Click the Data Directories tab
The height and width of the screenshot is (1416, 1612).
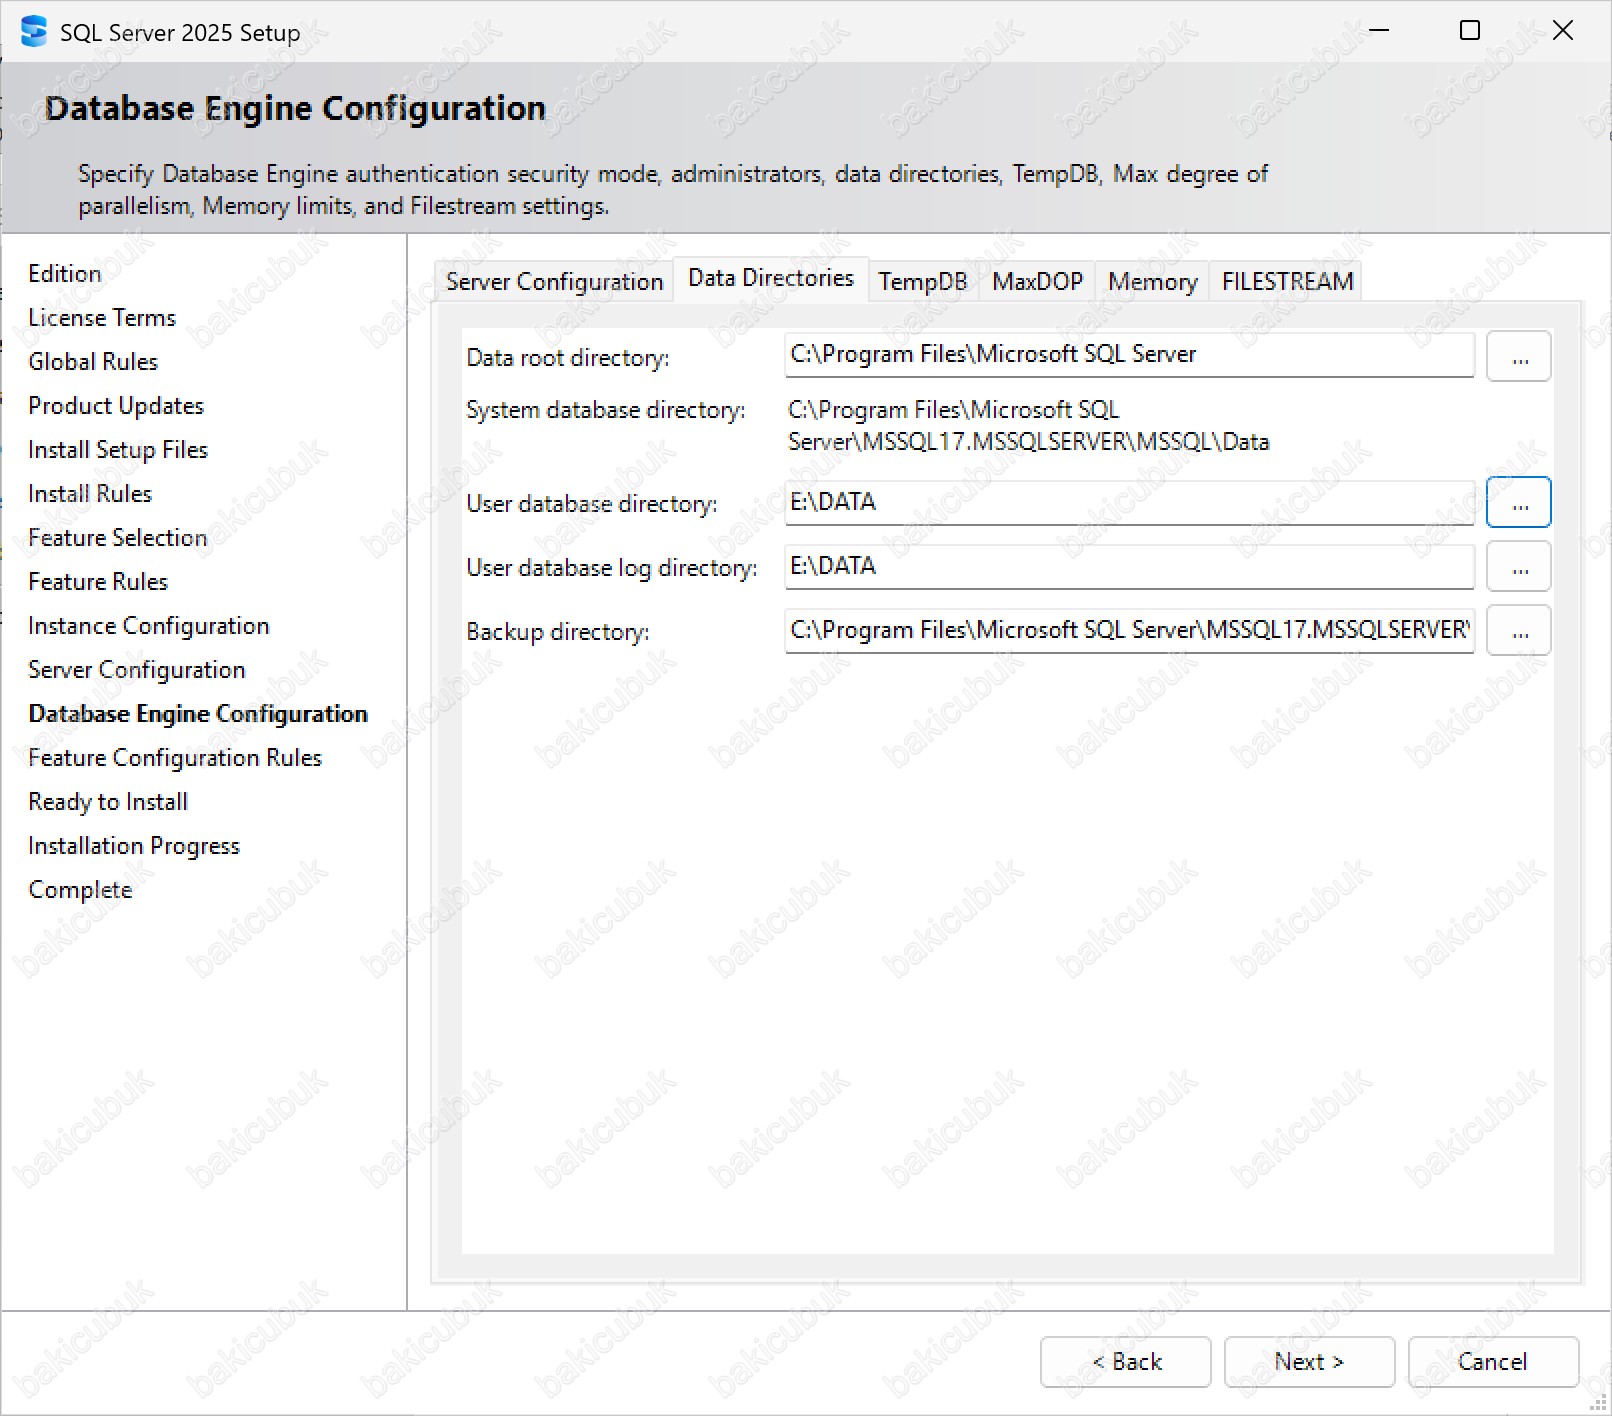(x=770, y=278)
